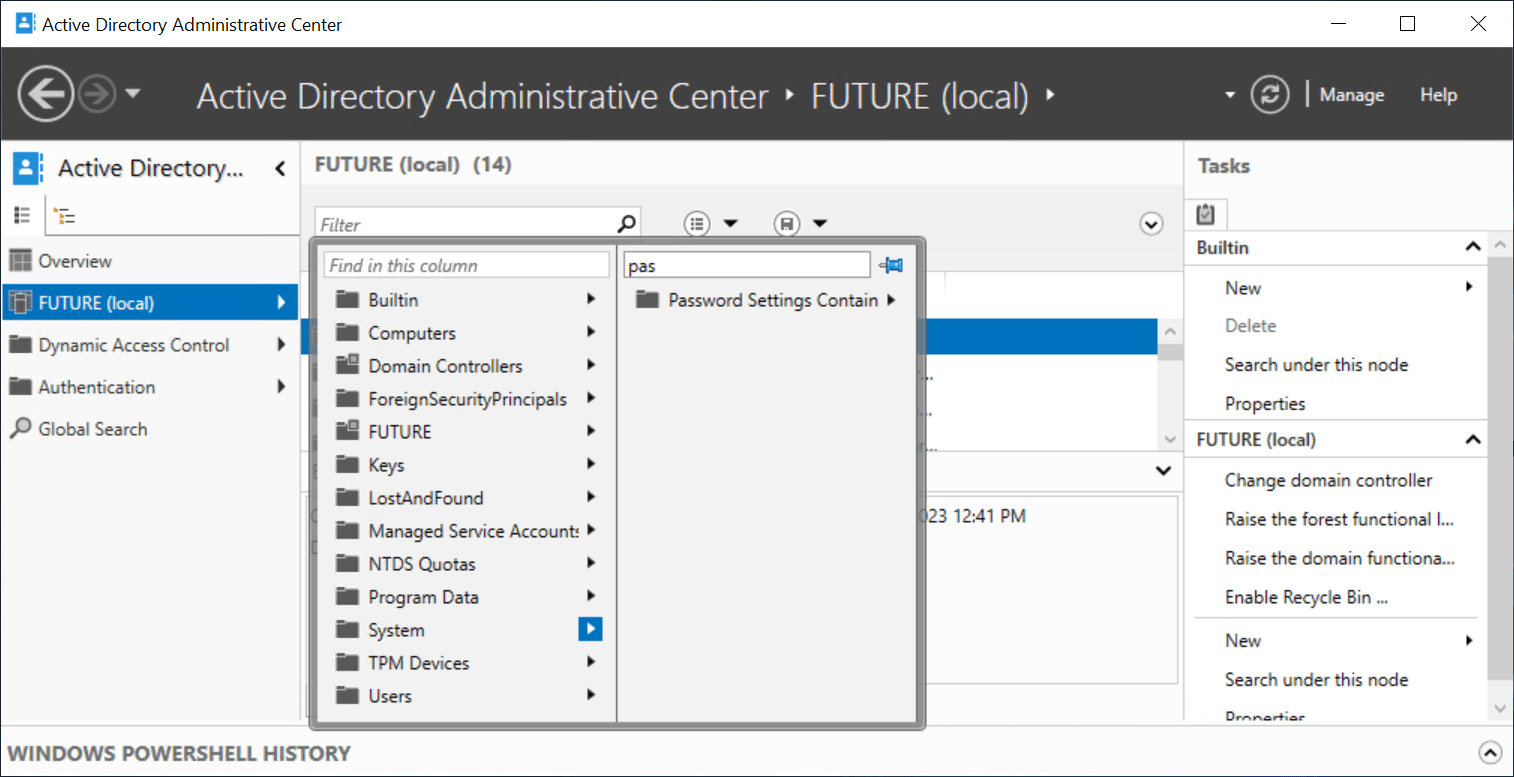
Task: Expand the System container arrow
Action: (590, 629)
